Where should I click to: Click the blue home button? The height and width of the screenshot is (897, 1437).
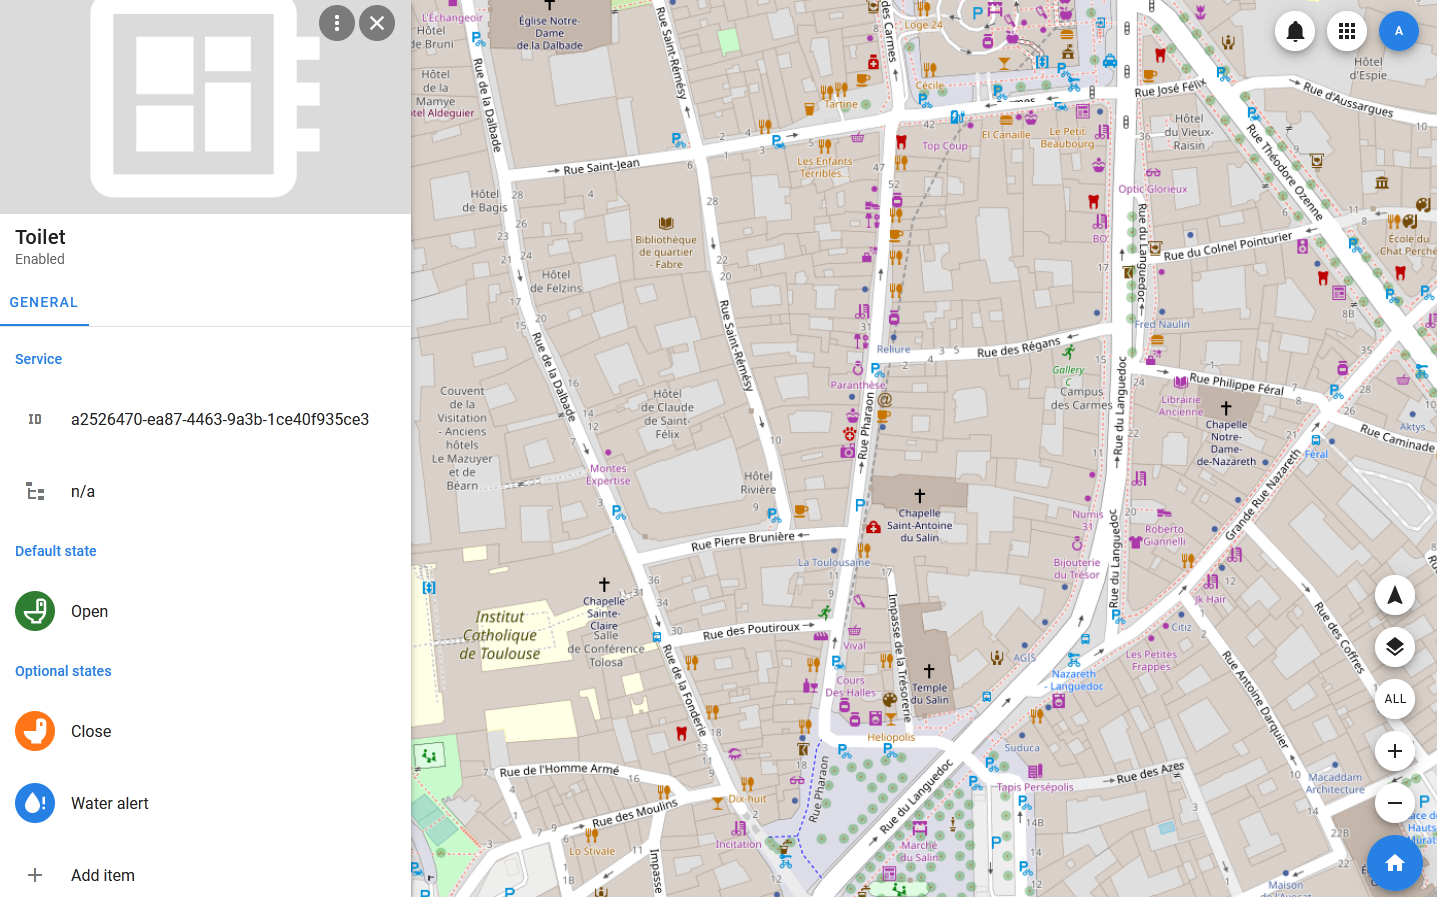(x=1394, y=863)
